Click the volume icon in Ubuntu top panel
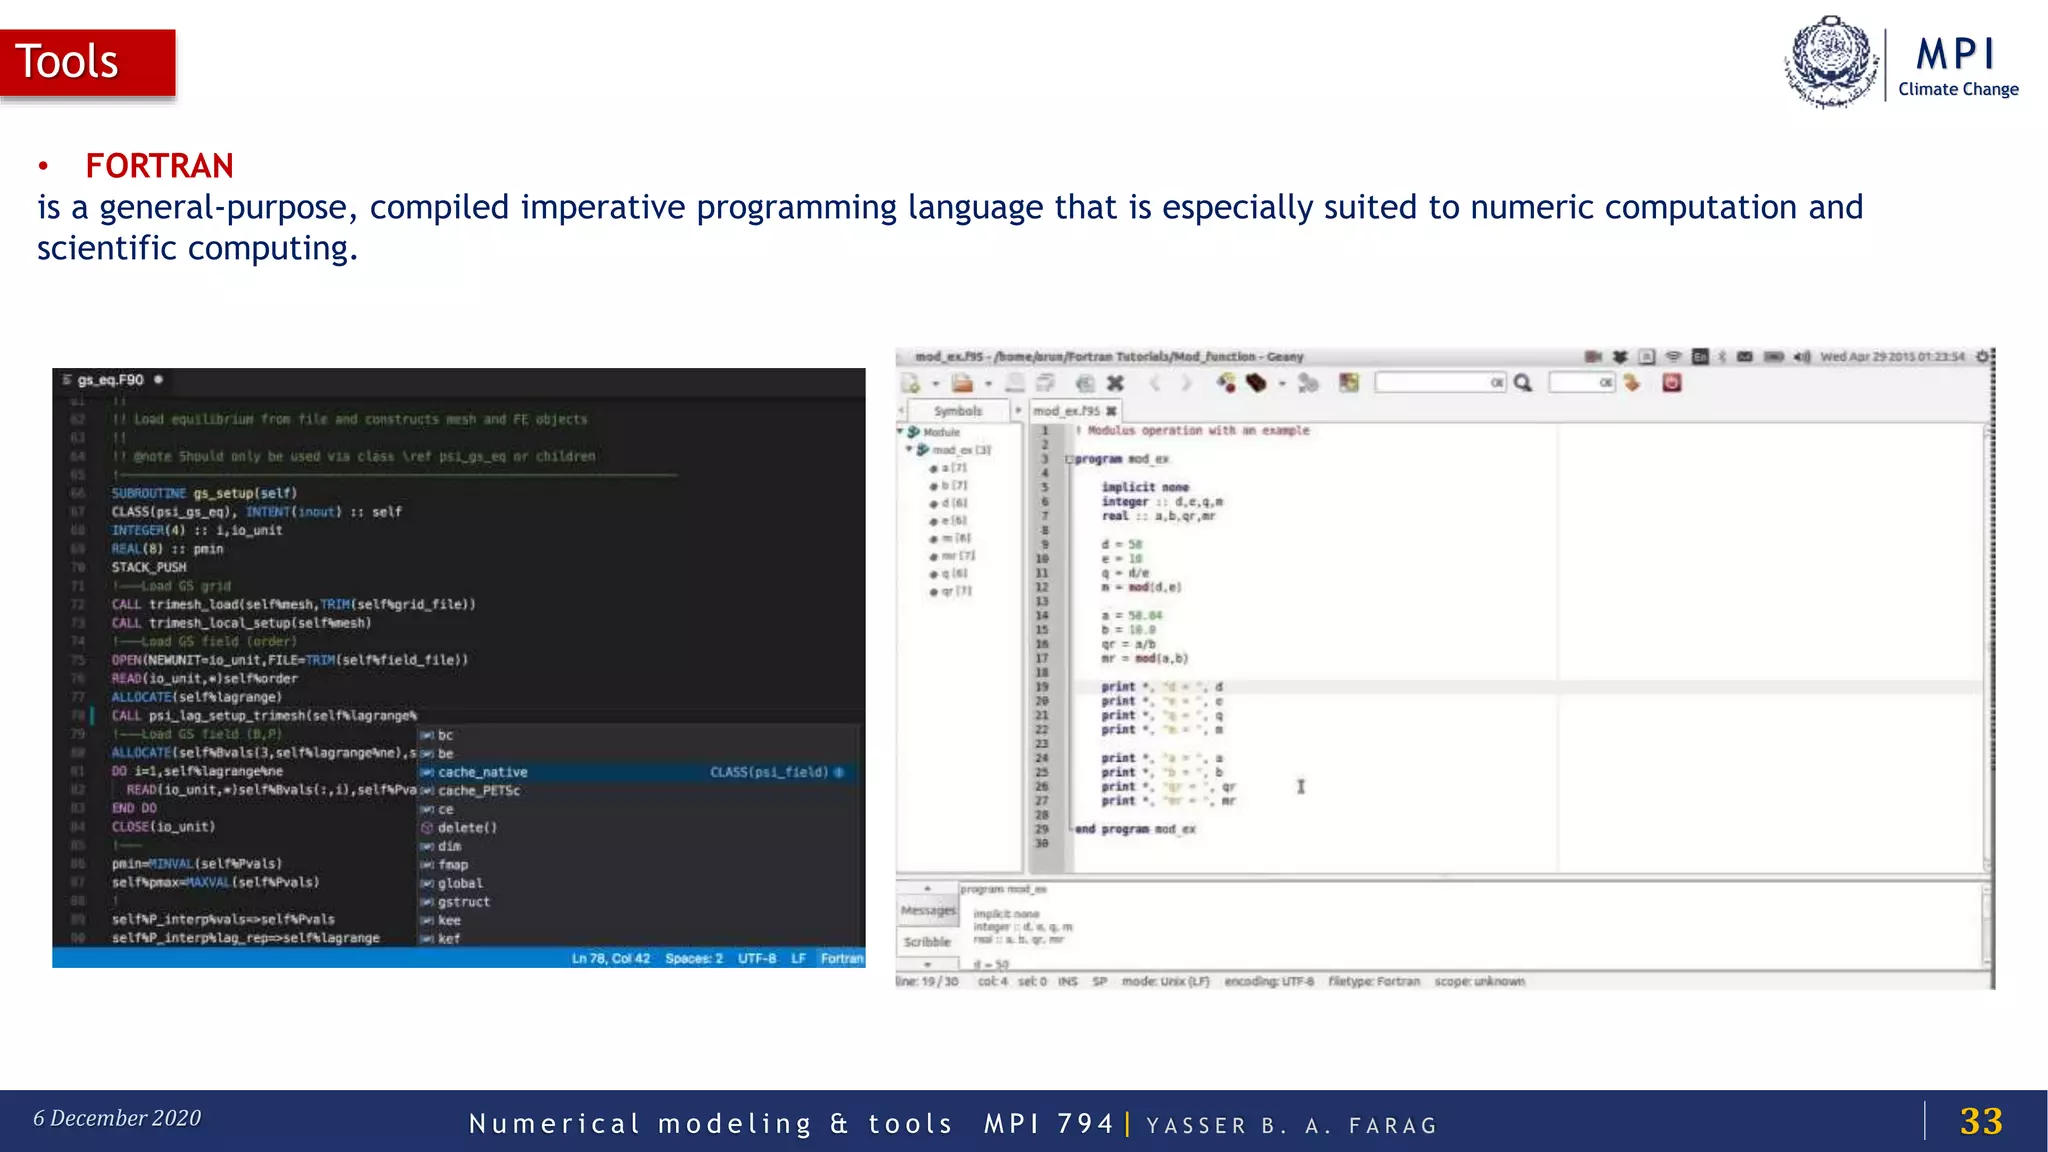2048x1152 pixels. [1802, 356]
